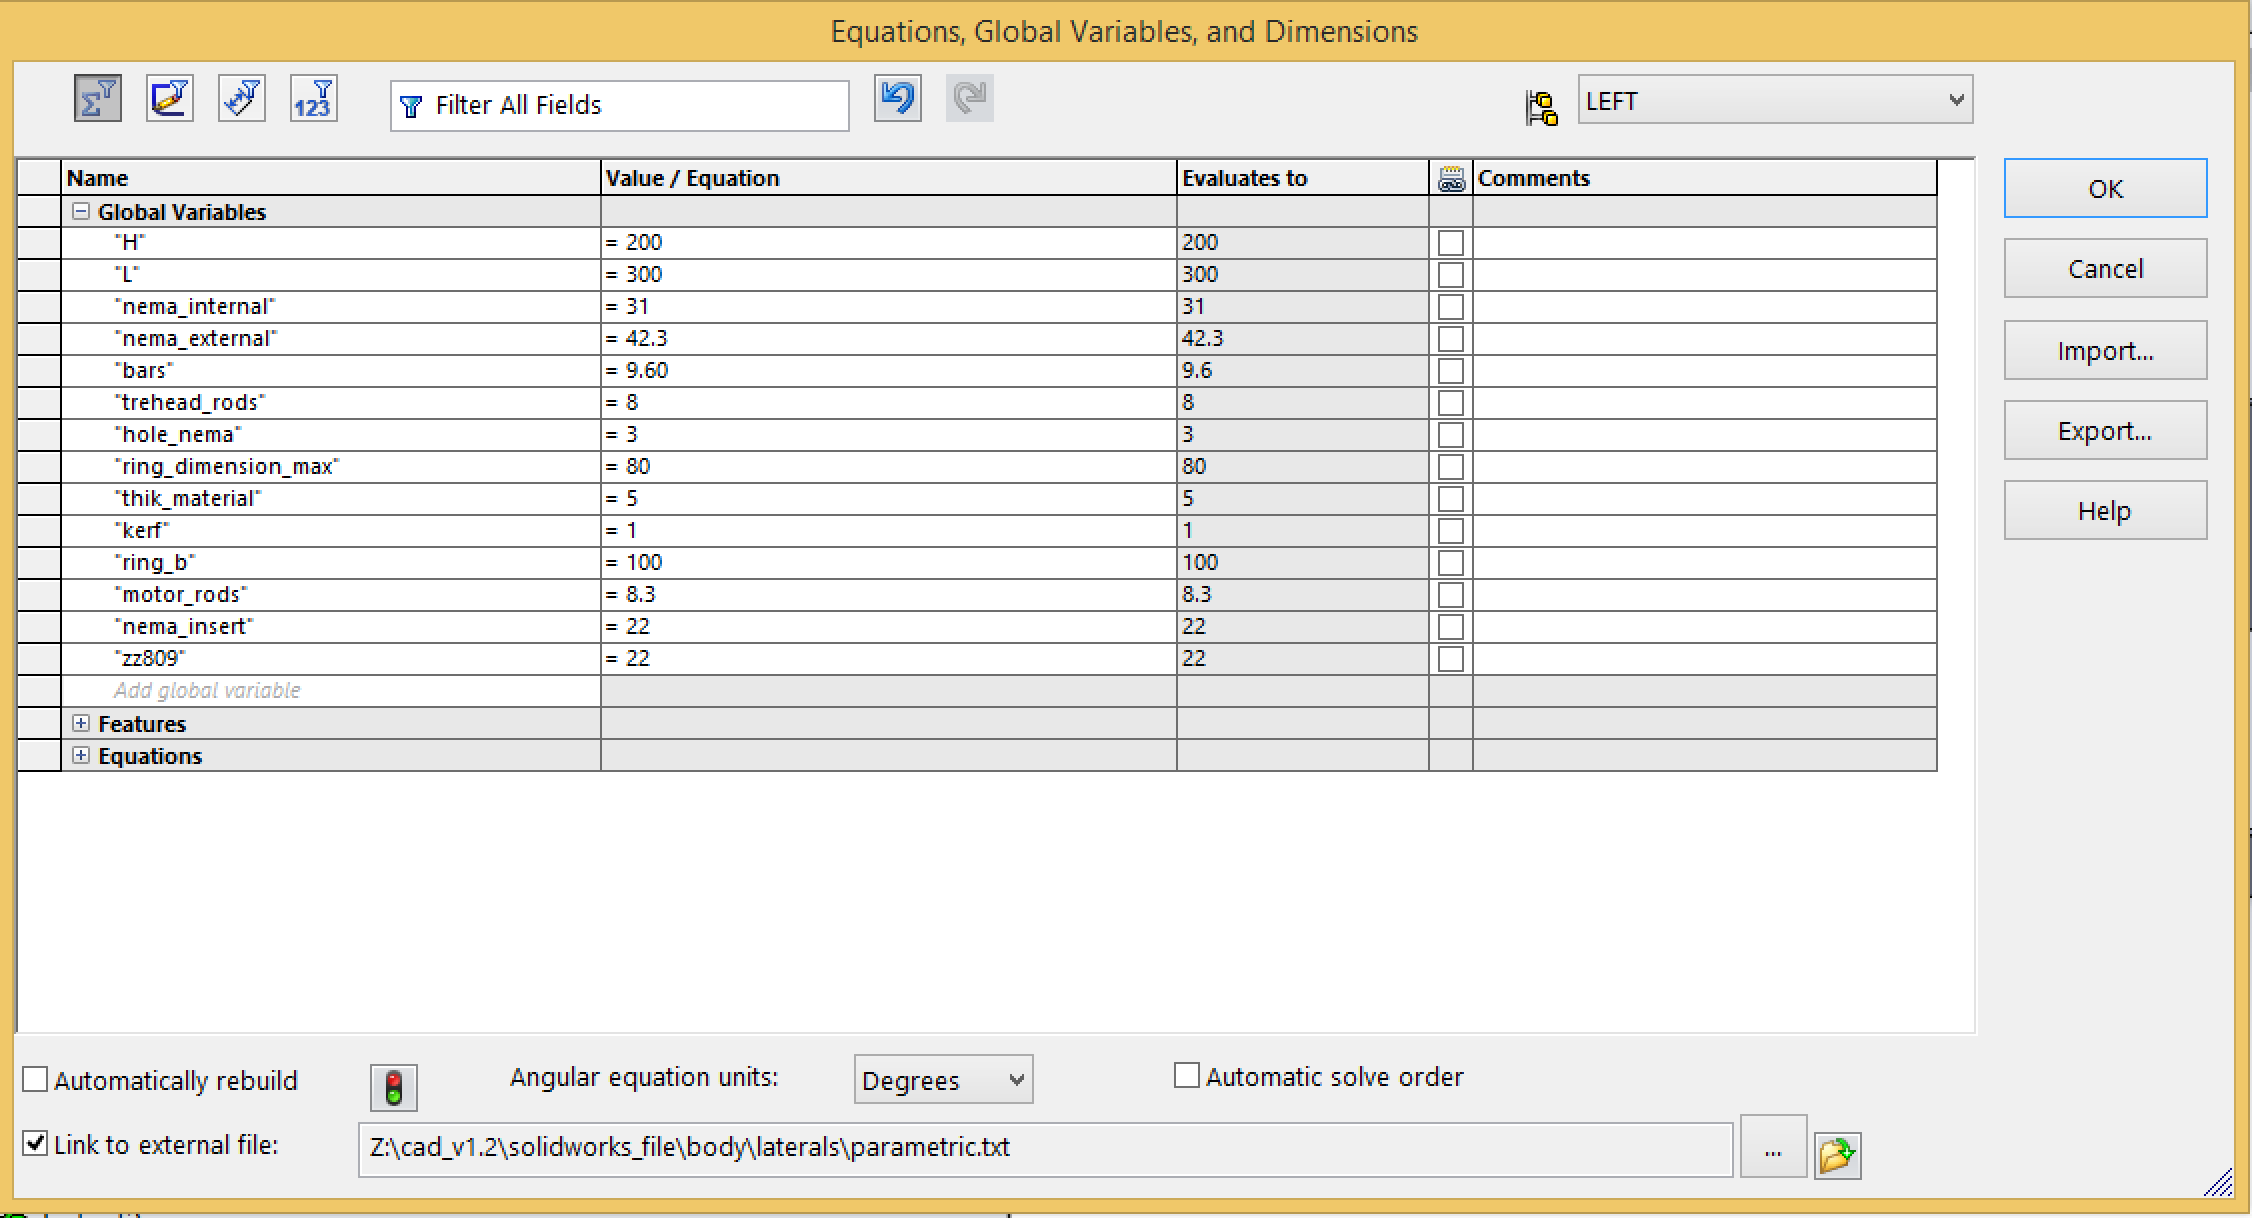Click the "= 80" value cell
Viewport: 2252px width, 1218px height.
click(889, 467)
